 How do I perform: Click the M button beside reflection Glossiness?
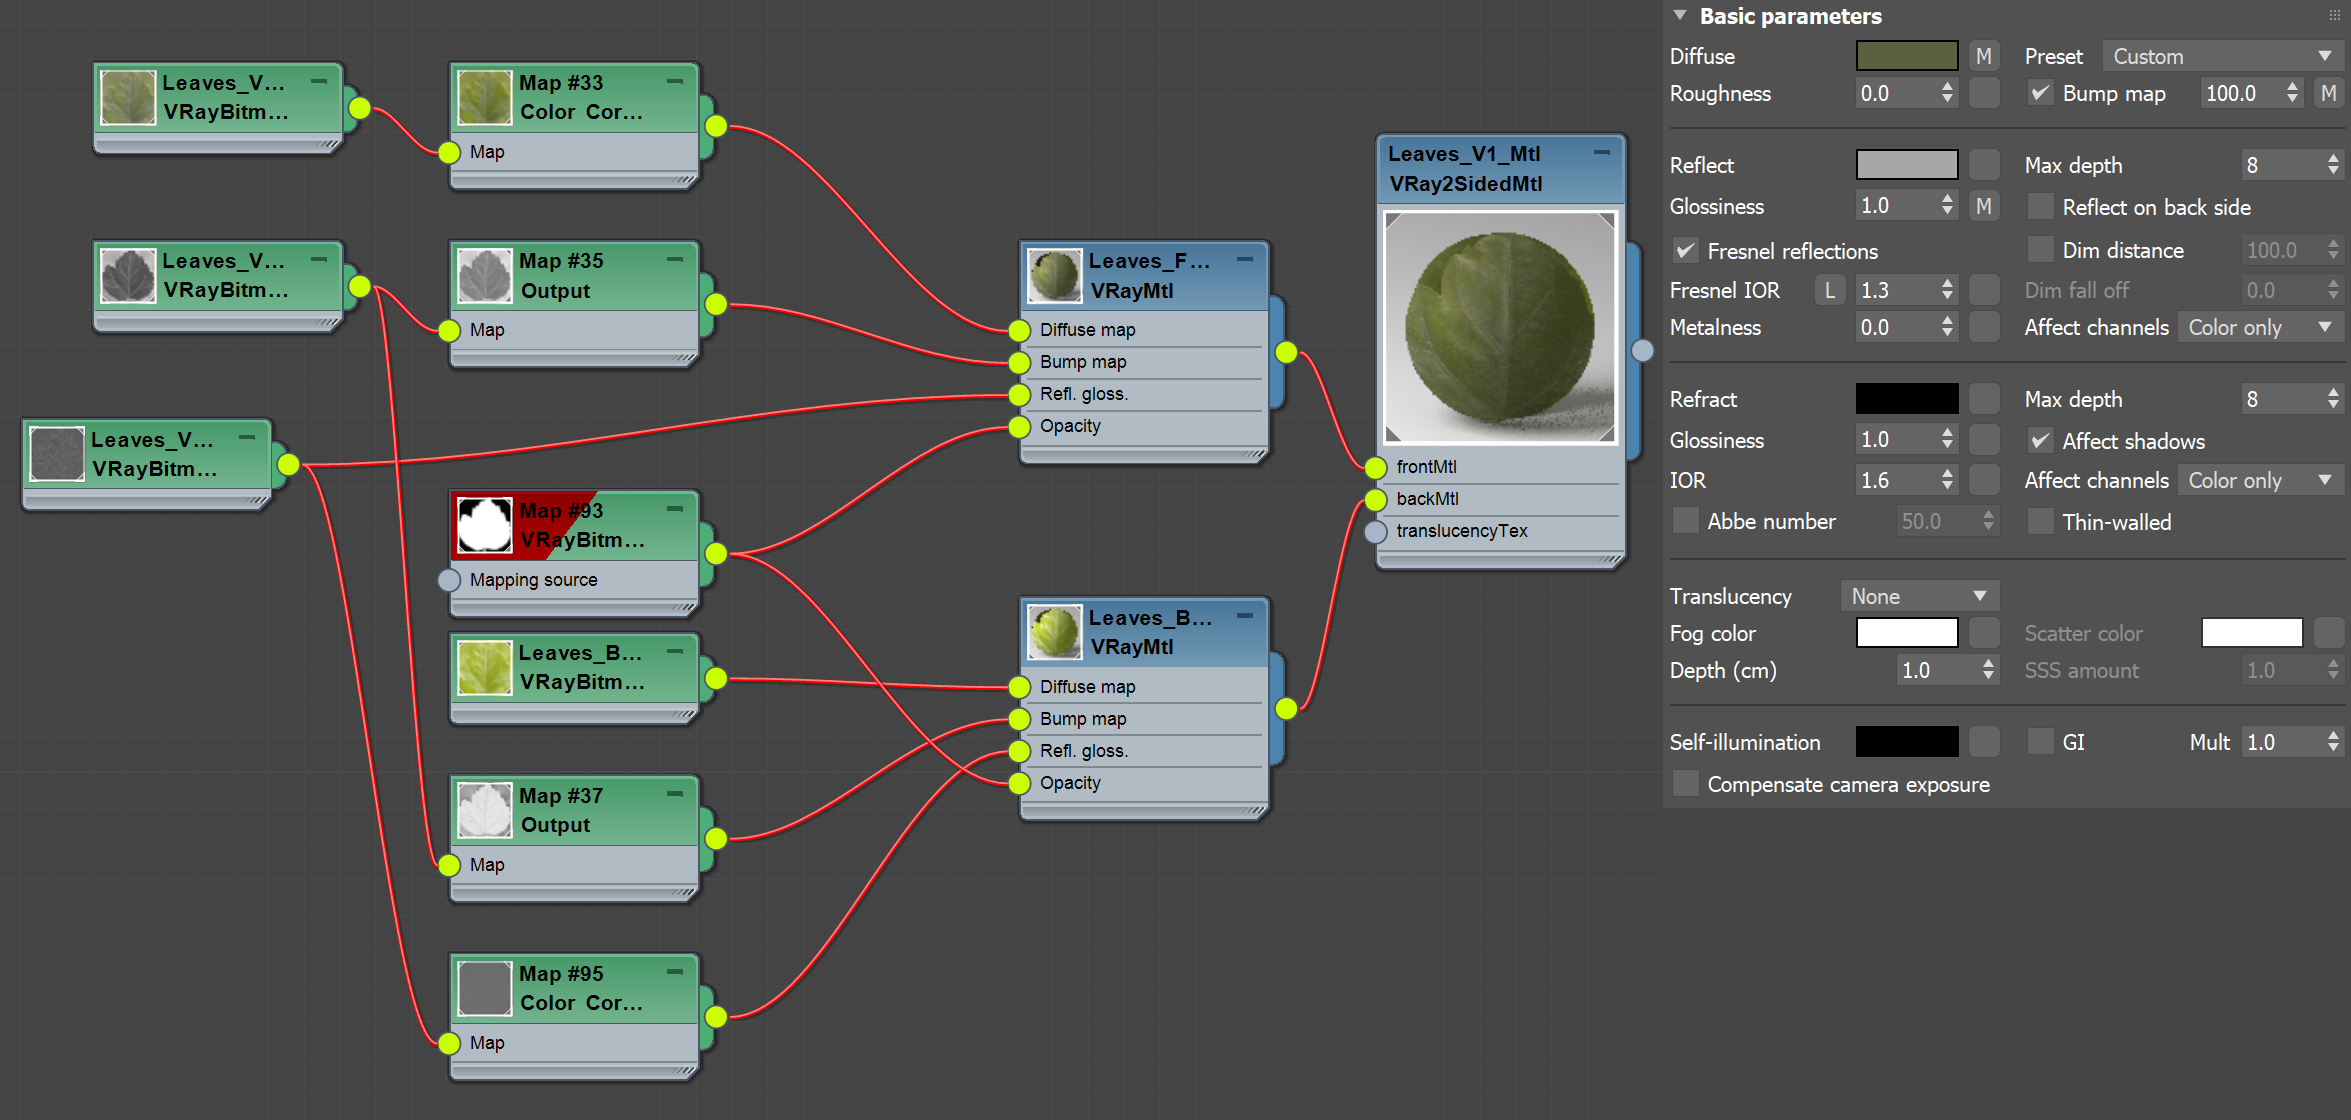point(1984,205)
